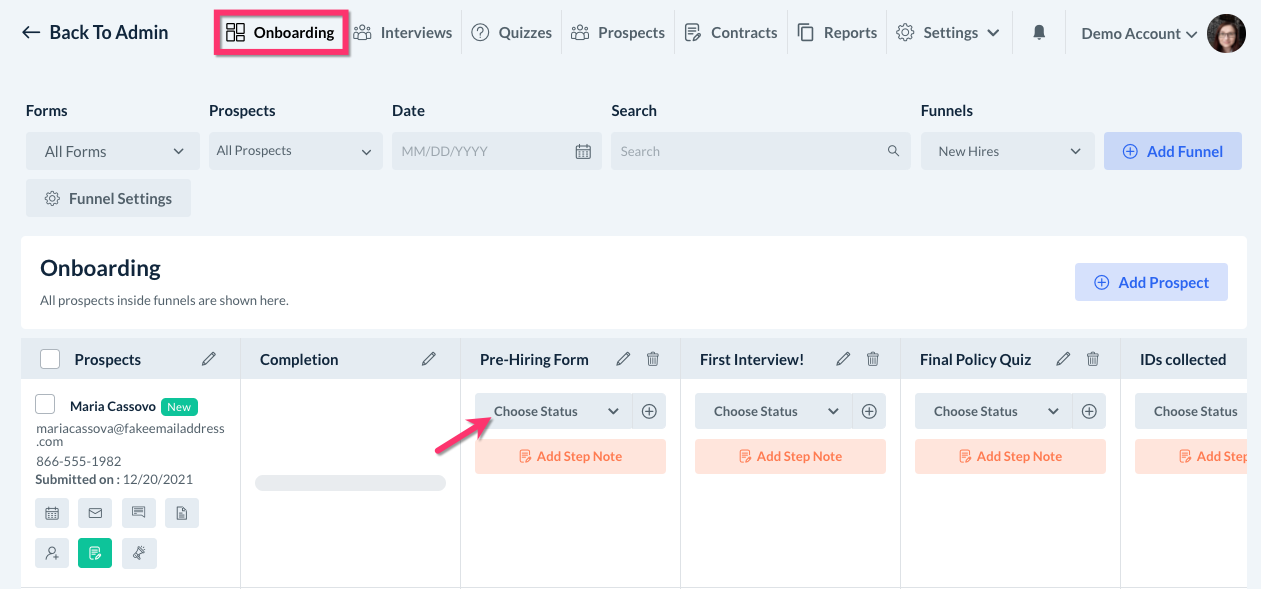Open notifications bell icon
The width and height of the screenshot is (1261, 589).
tap(1039, 33)
